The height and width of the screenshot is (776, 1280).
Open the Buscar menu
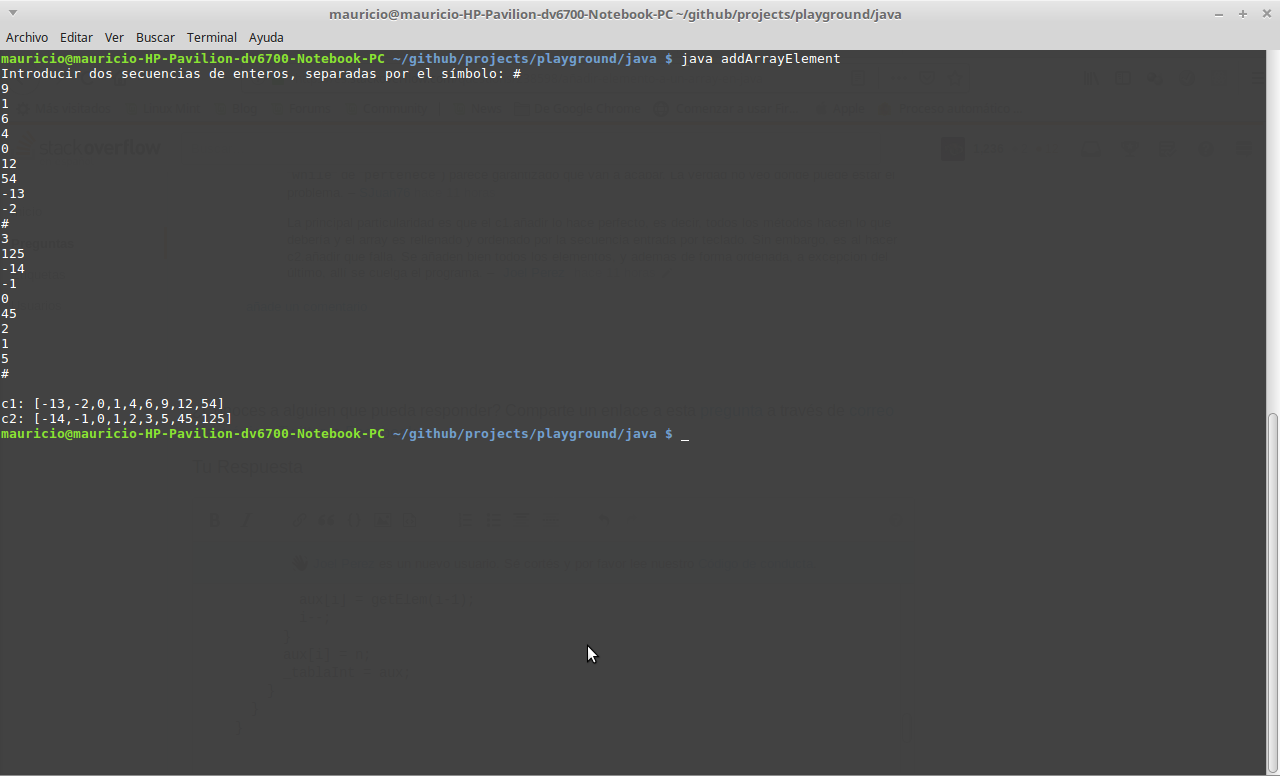pyautogui.click(x=155, y=37)
